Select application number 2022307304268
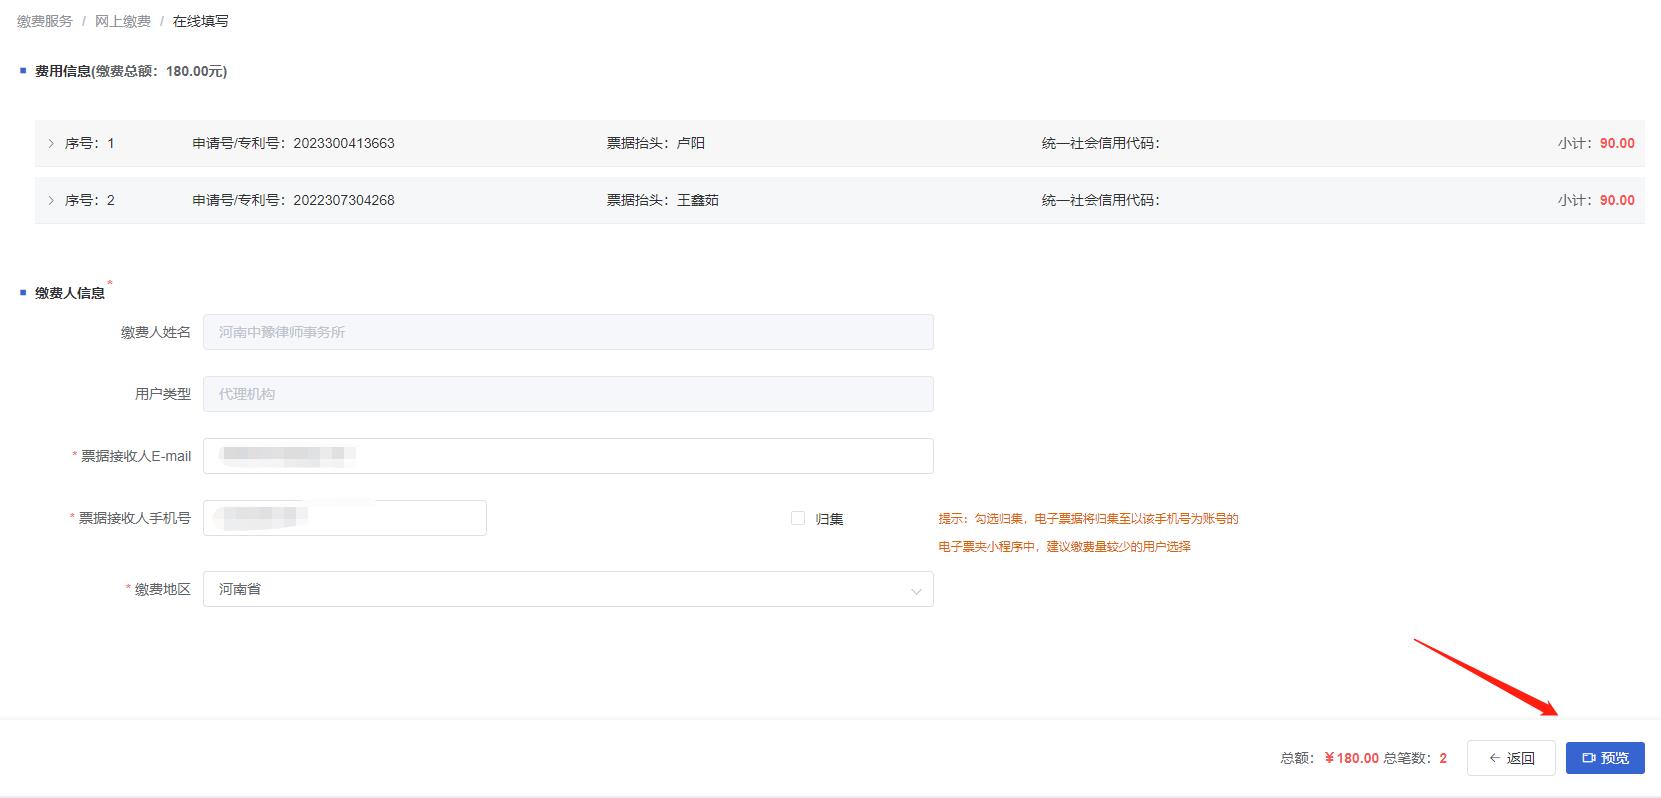 coord(344,200)
